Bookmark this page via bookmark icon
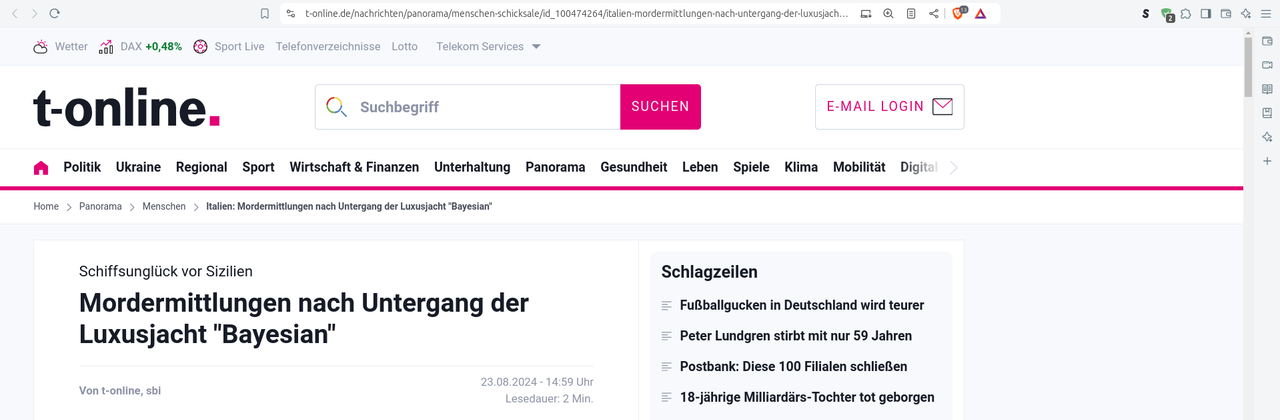Image resolution: width=1280 pixels, height=420 pixels. [x=265, y=13]
